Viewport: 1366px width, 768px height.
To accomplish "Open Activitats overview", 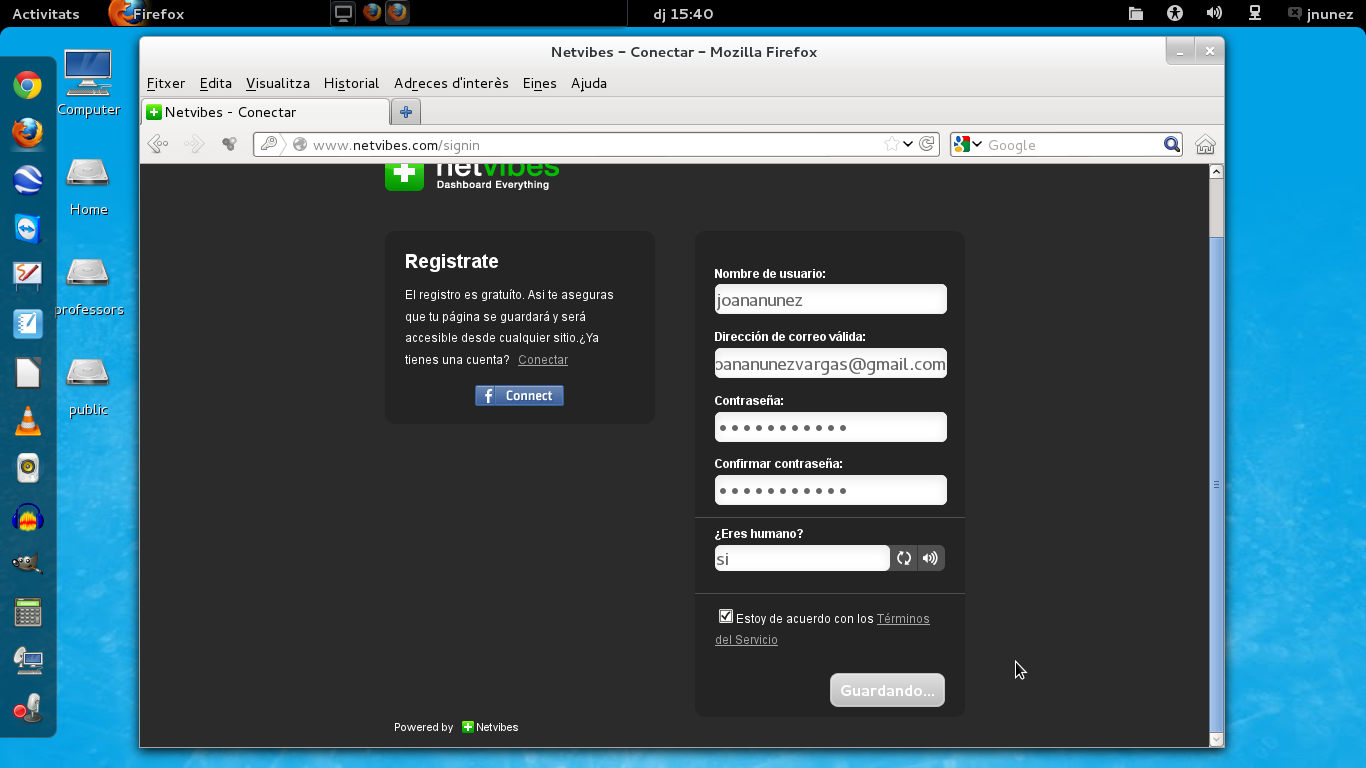I will tap(45, 14).
